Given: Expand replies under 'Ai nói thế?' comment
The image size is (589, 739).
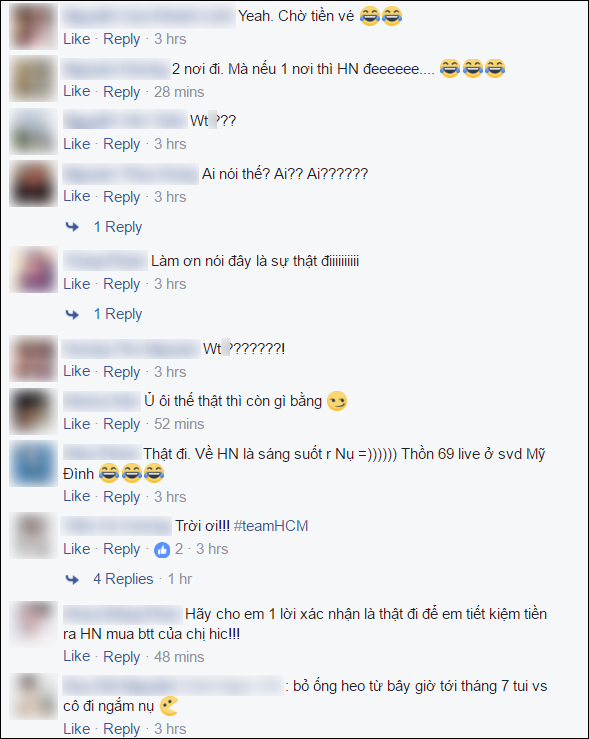Looking at the screenshot, I should pyautogui.click(x=118, y=227).
